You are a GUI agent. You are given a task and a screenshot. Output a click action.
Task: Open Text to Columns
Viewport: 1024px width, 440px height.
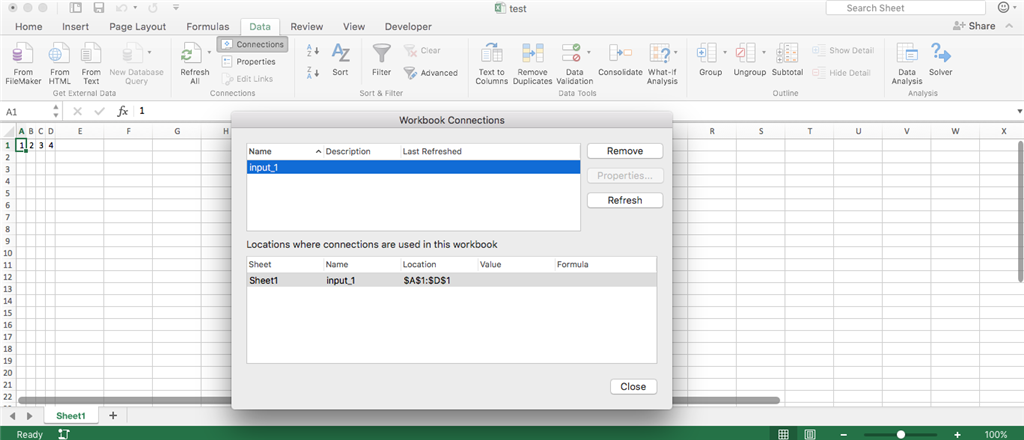pyautogui.click(x=492, y=64)
